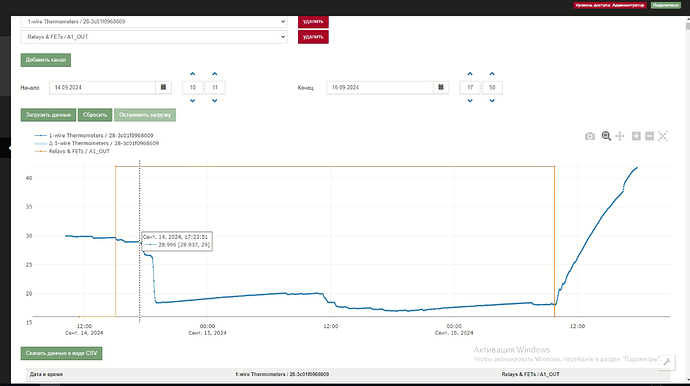This screenshot has width=690, height=386.
Task: Open the wrench settings icon
Action: click(667, 362)
